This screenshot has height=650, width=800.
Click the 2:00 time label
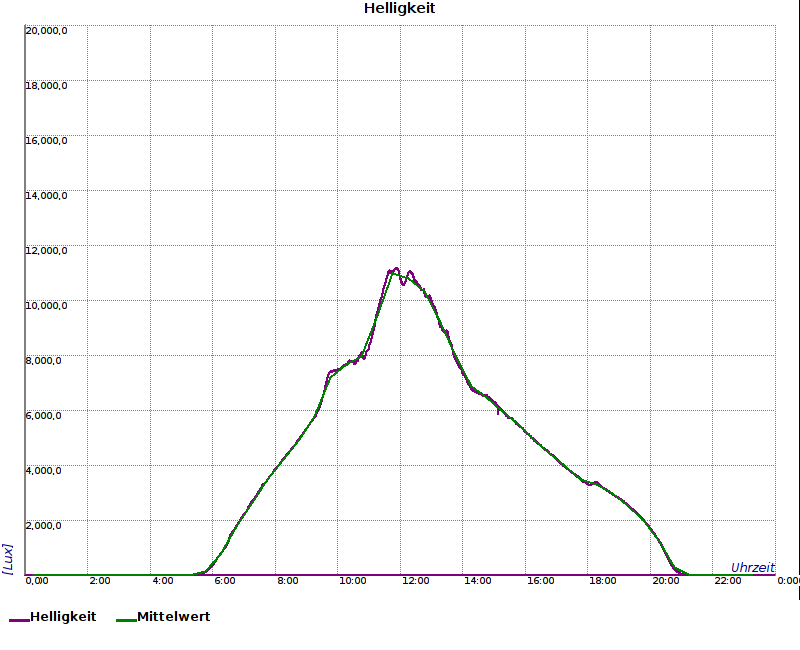[100, 581]
